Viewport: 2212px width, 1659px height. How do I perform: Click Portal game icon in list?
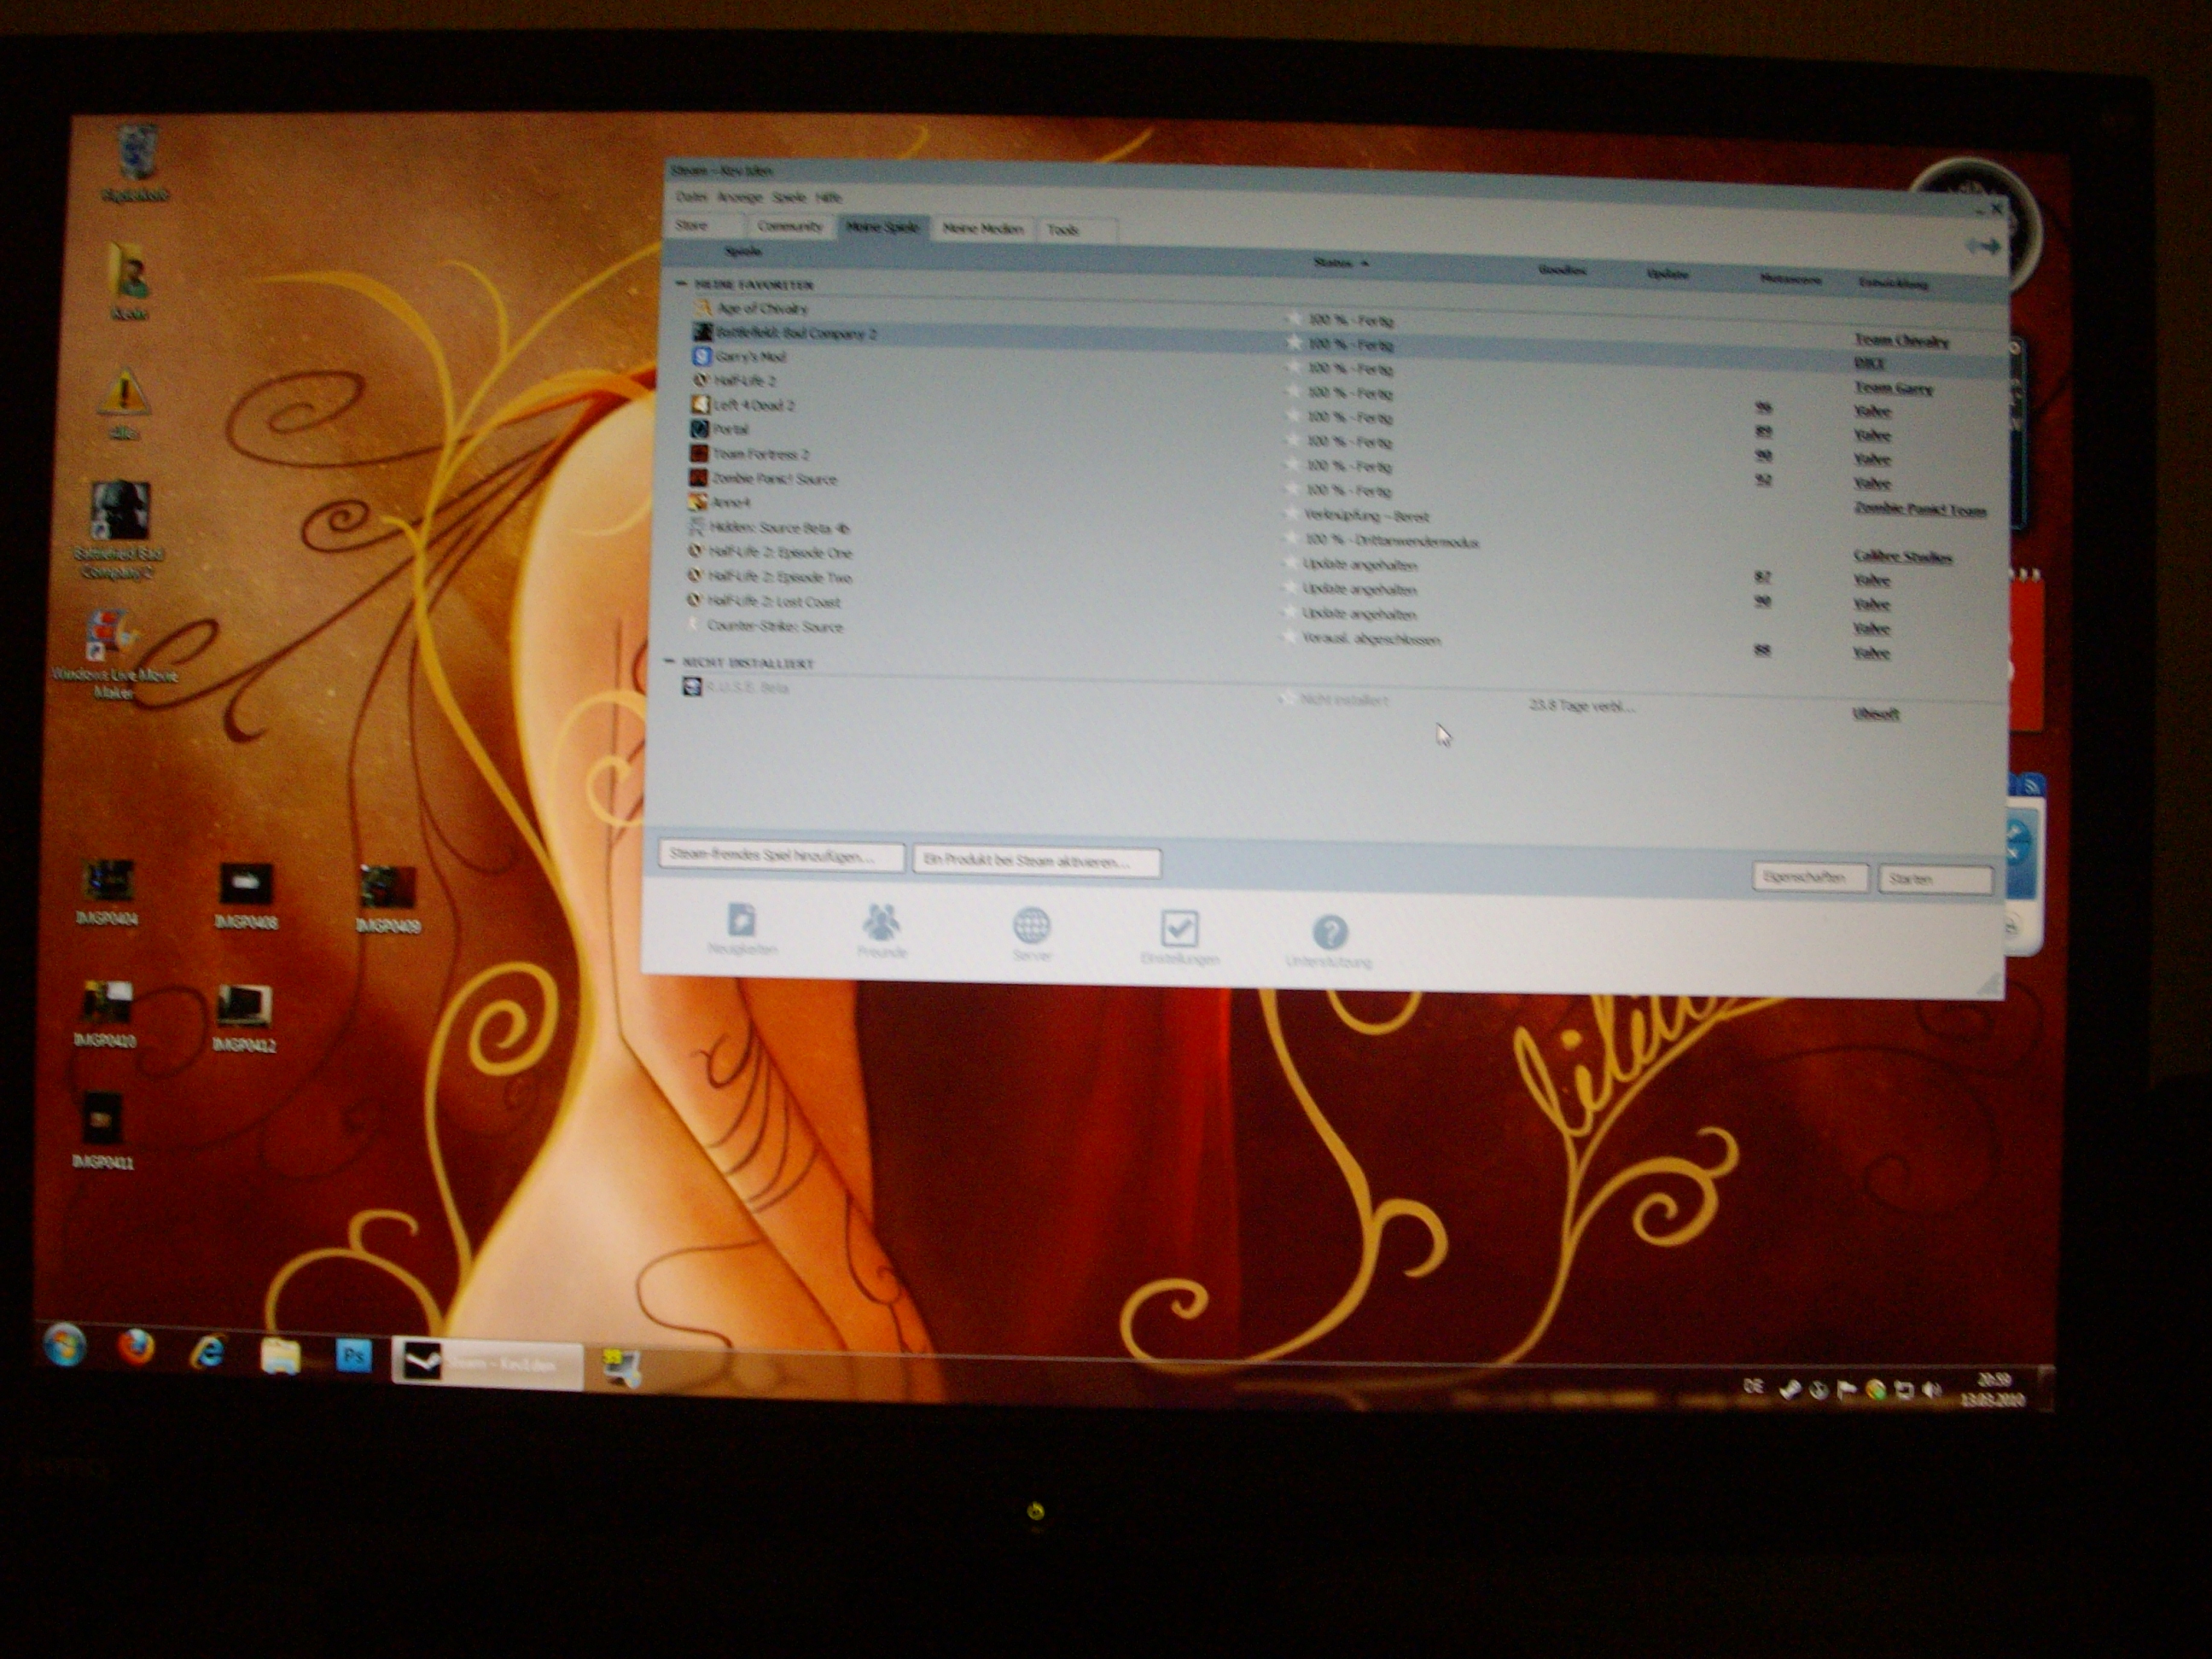click(x=700, y=429)
